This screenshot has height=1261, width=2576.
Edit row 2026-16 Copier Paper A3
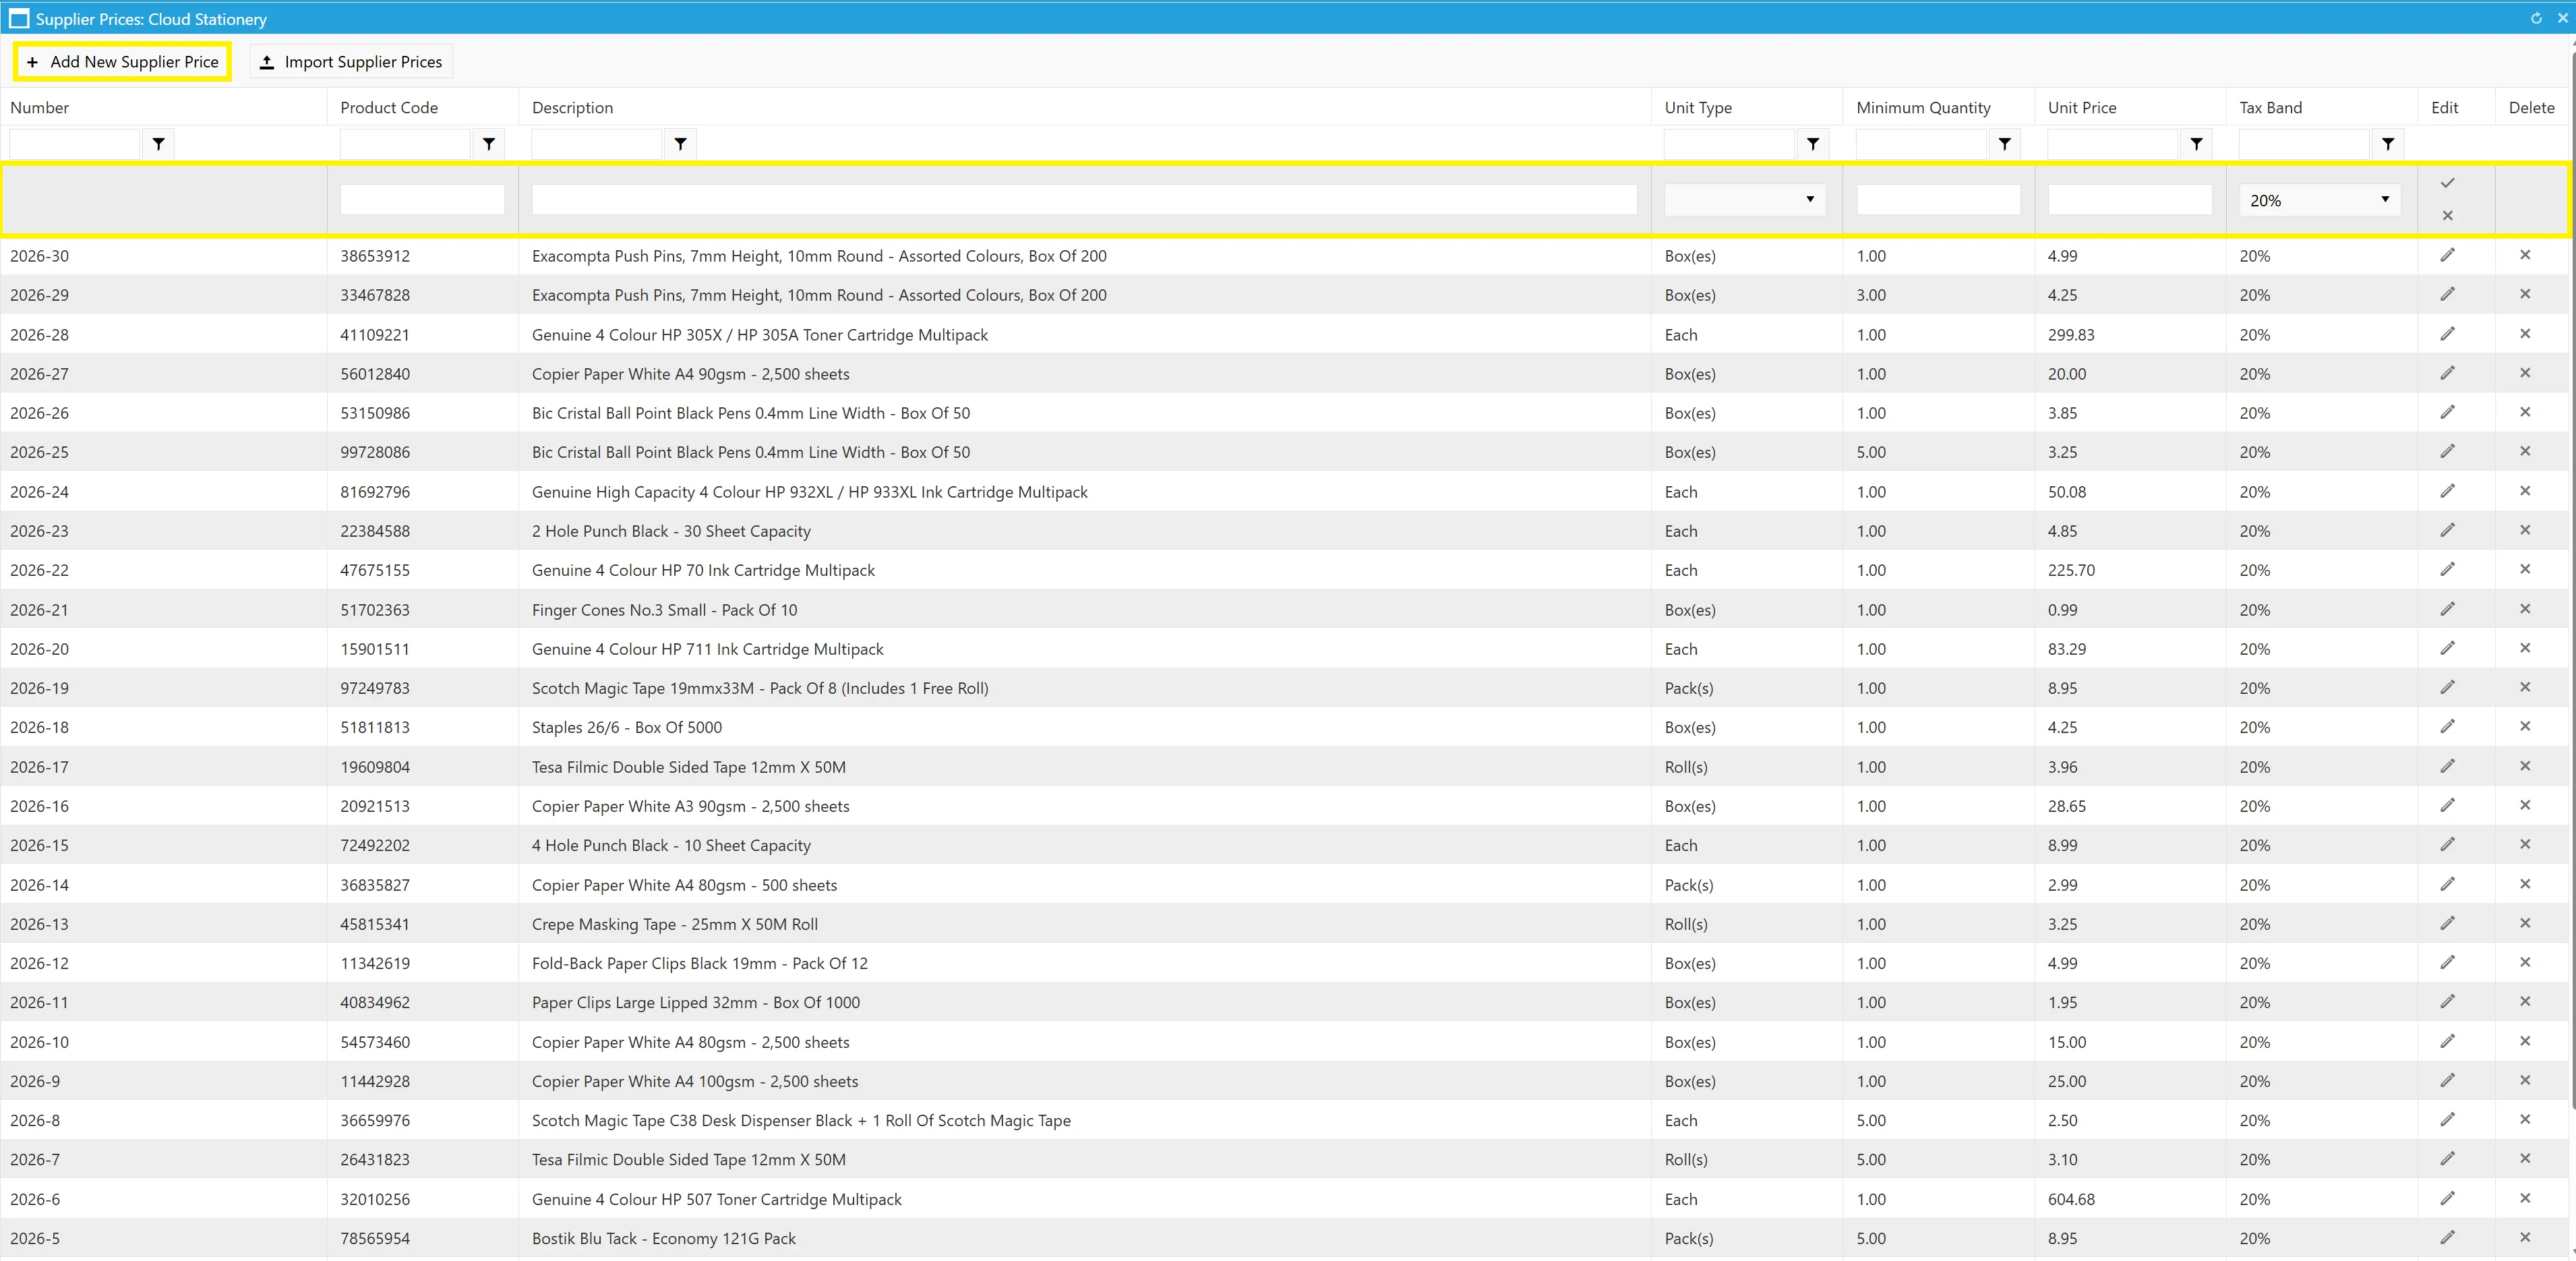tap(2447, 805)
